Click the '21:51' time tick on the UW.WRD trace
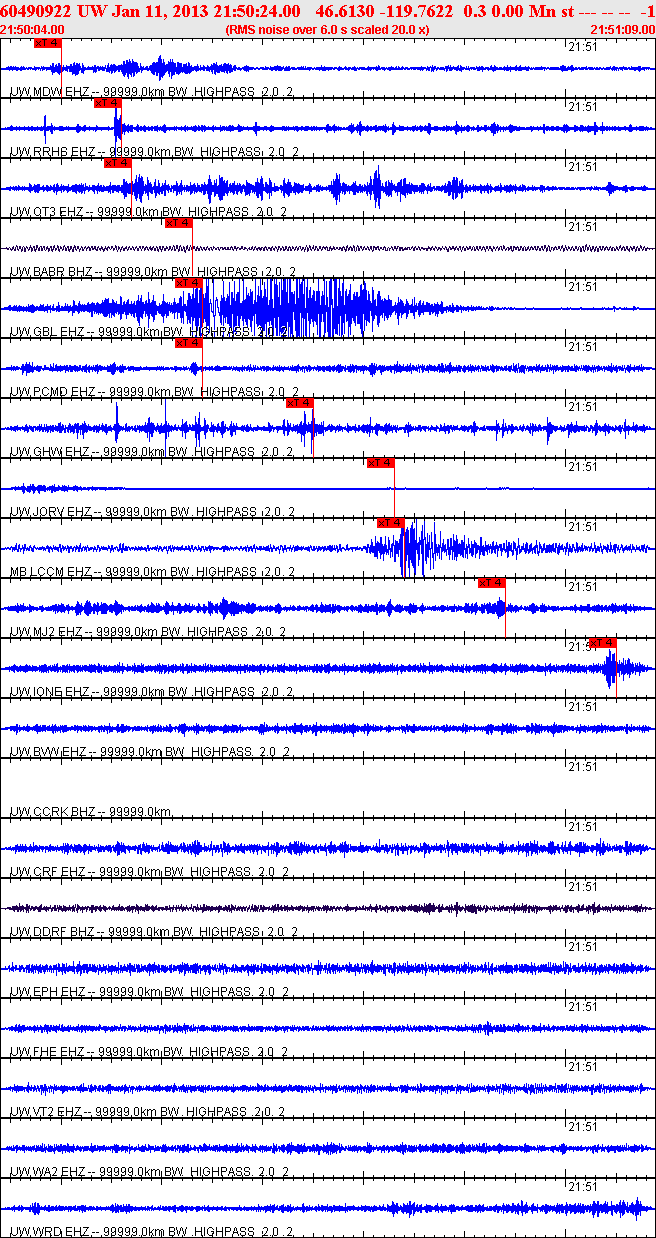The height and width of the screenshot is (1238, 656). 582,1186
